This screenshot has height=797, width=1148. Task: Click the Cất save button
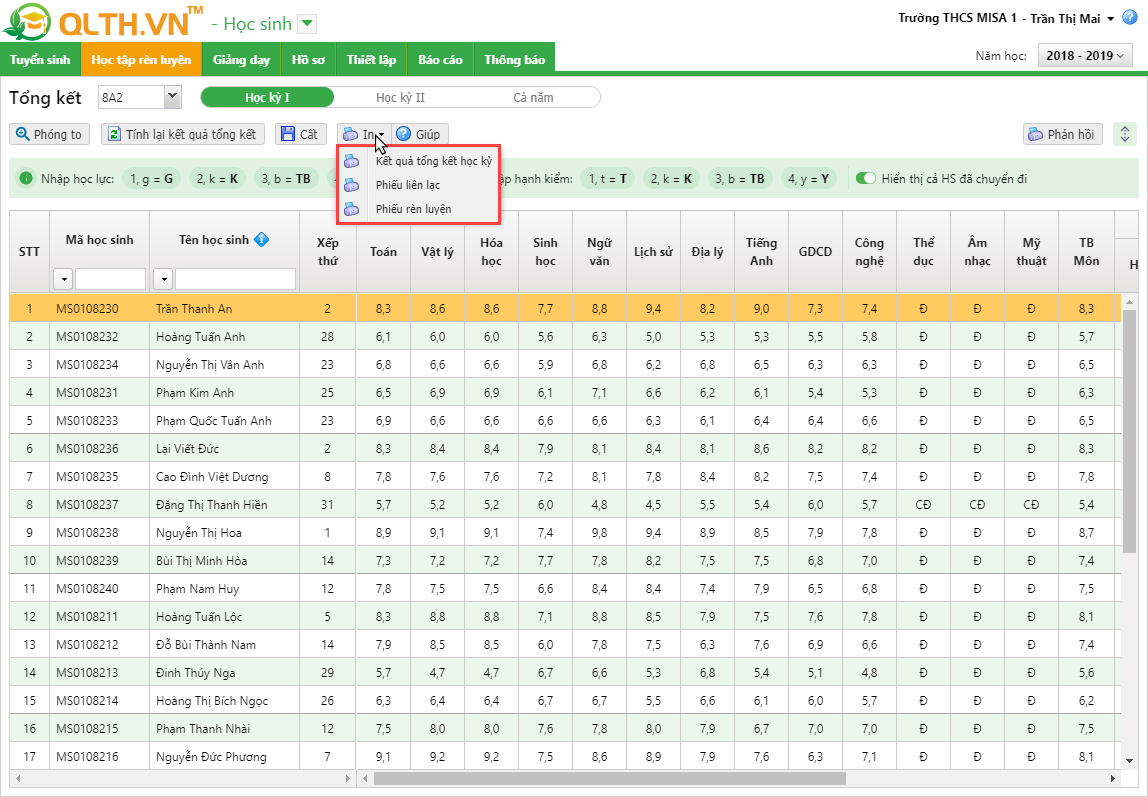[300, 134]
